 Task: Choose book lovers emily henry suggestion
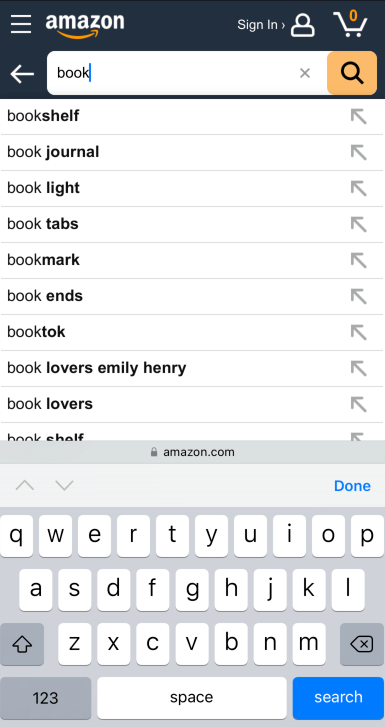[192, 368]
